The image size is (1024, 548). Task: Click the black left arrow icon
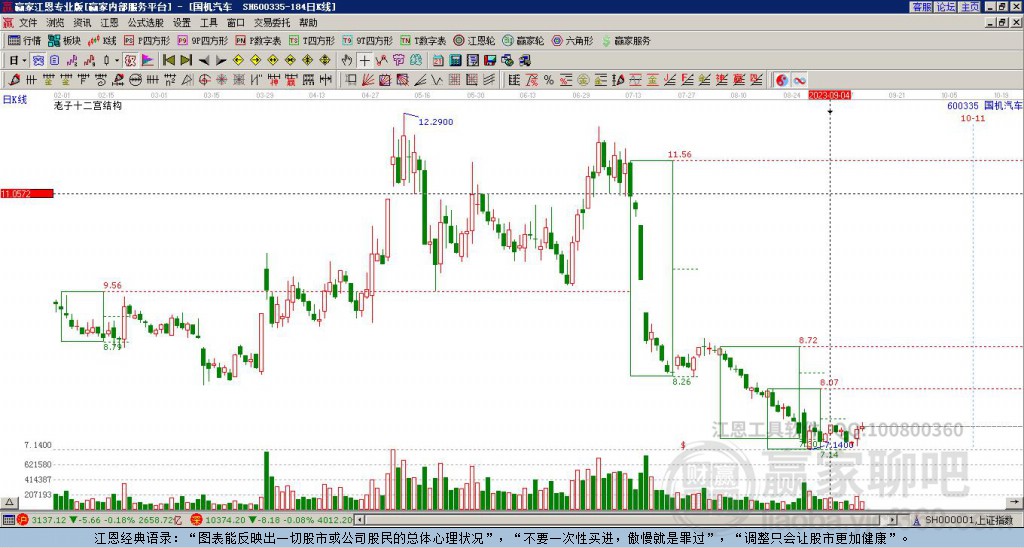204,61
